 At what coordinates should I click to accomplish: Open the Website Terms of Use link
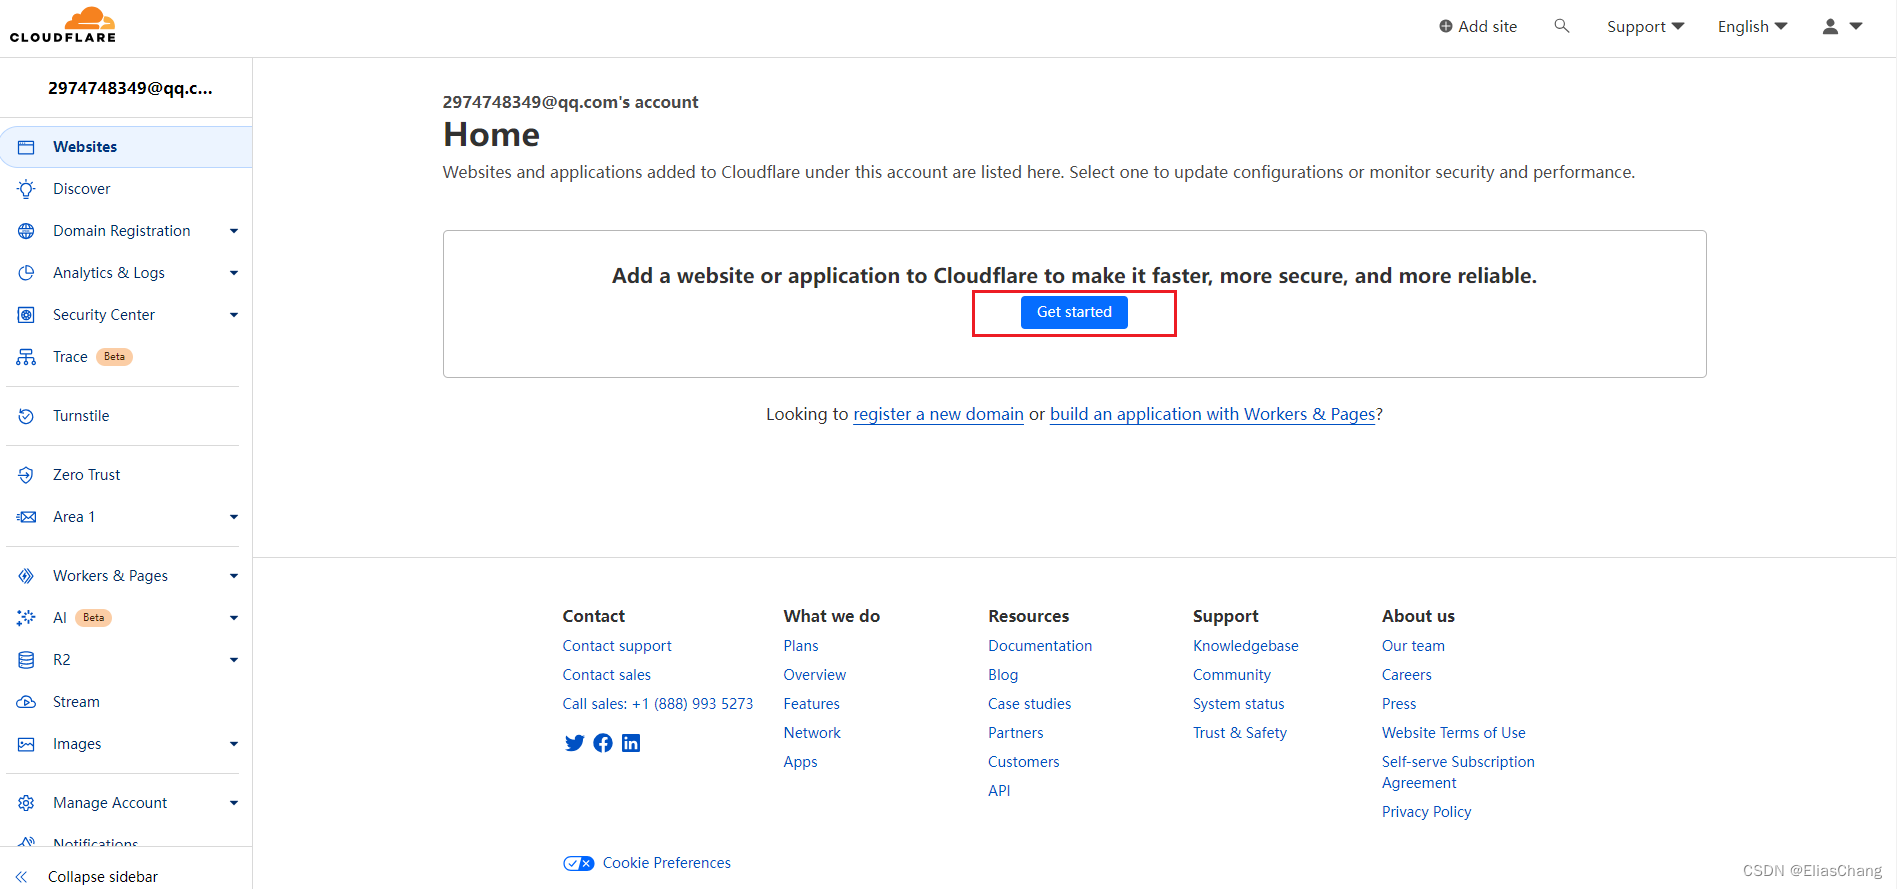(1453, 733)
